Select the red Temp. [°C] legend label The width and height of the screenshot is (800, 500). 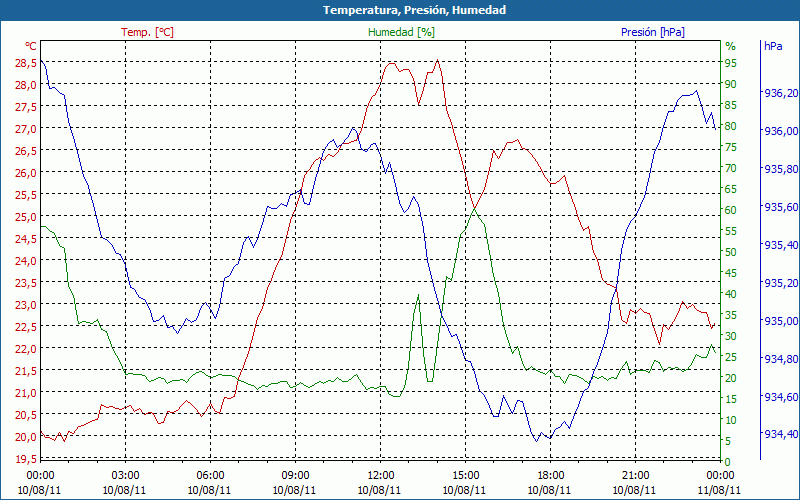[x=147, y=32]
